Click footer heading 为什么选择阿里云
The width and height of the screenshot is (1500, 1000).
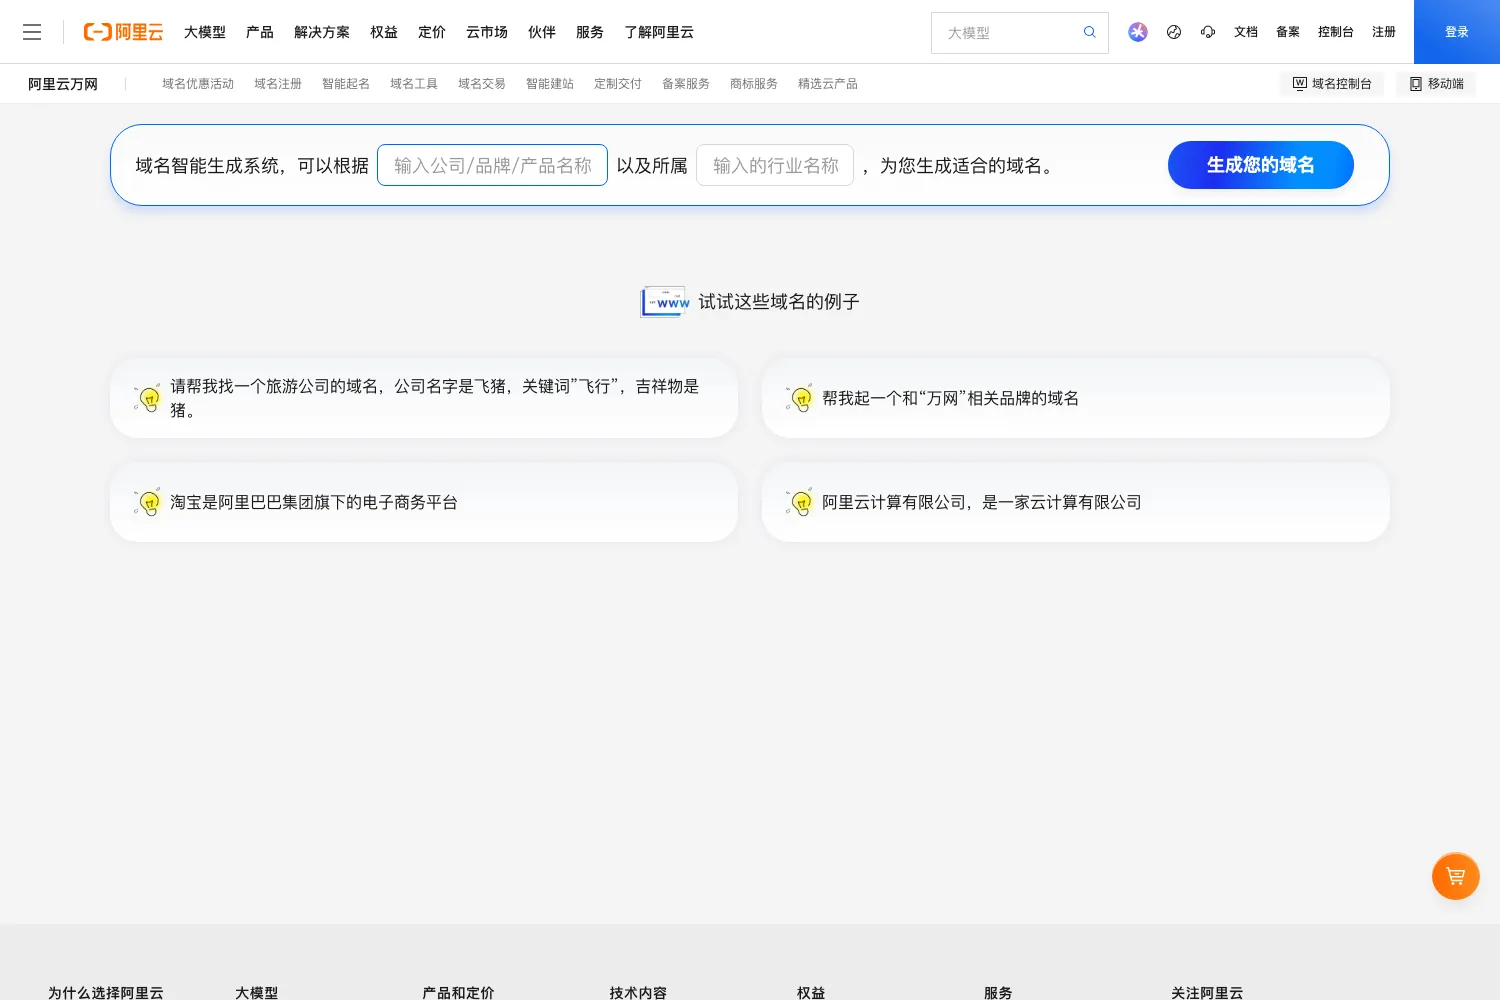pyautogui.click(x=106, y=992)
